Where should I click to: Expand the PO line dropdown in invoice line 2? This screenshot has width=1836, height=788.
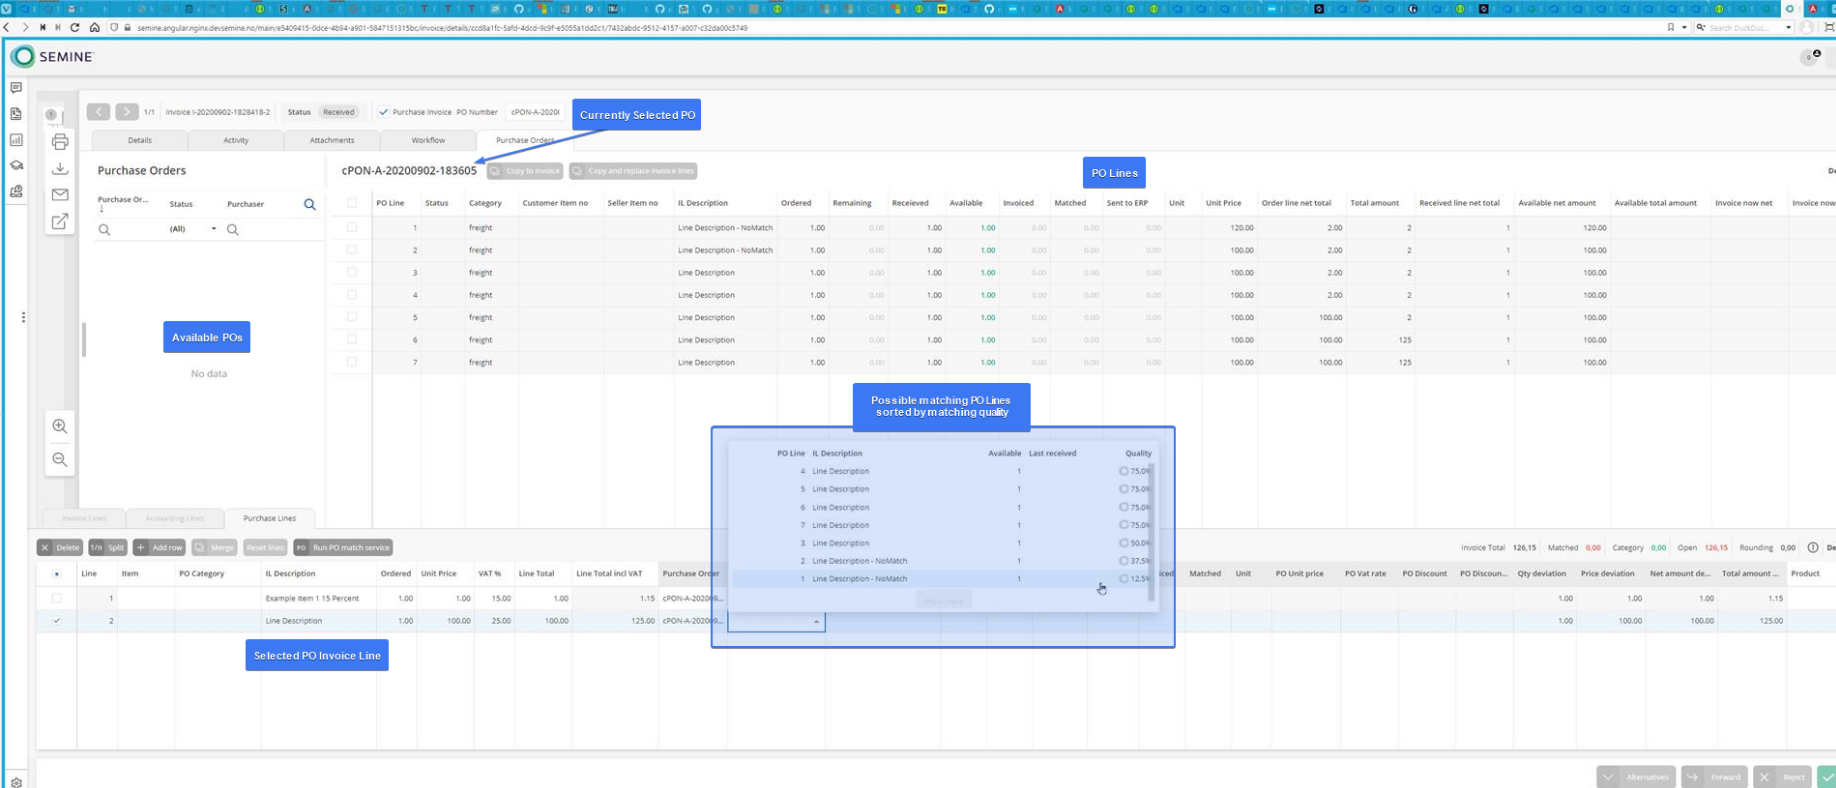pyautogui.click(x=816, y=622)
